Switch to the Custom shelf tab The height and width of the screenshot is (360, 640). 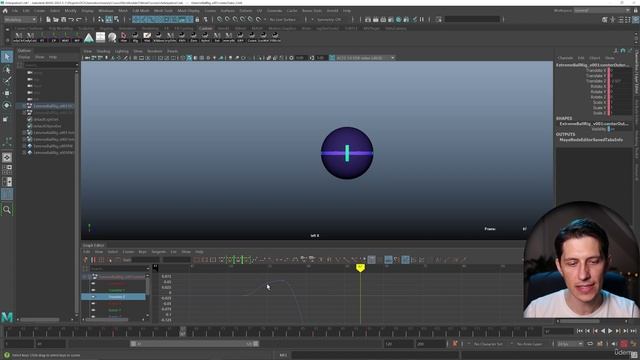(x=205, y=29)
